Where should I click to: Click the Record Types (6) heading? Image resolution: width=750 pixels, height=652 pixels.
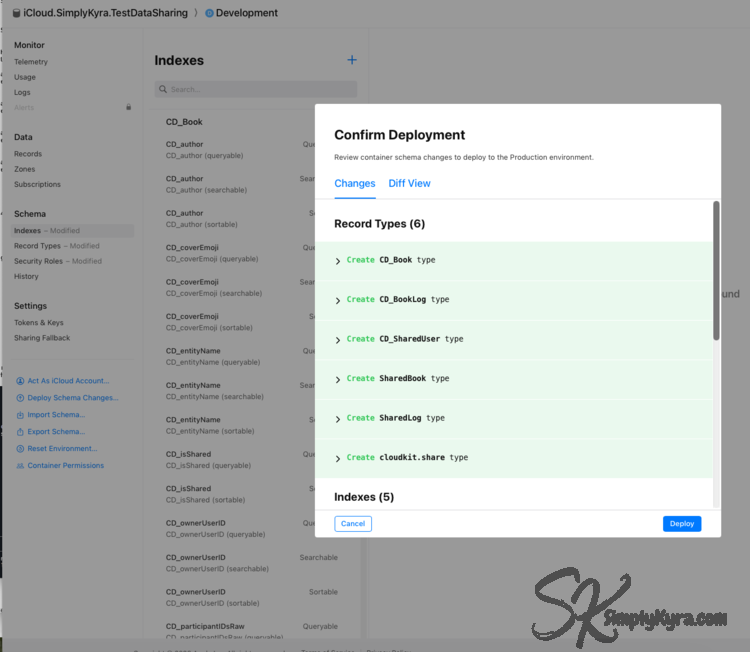point(379,224)
